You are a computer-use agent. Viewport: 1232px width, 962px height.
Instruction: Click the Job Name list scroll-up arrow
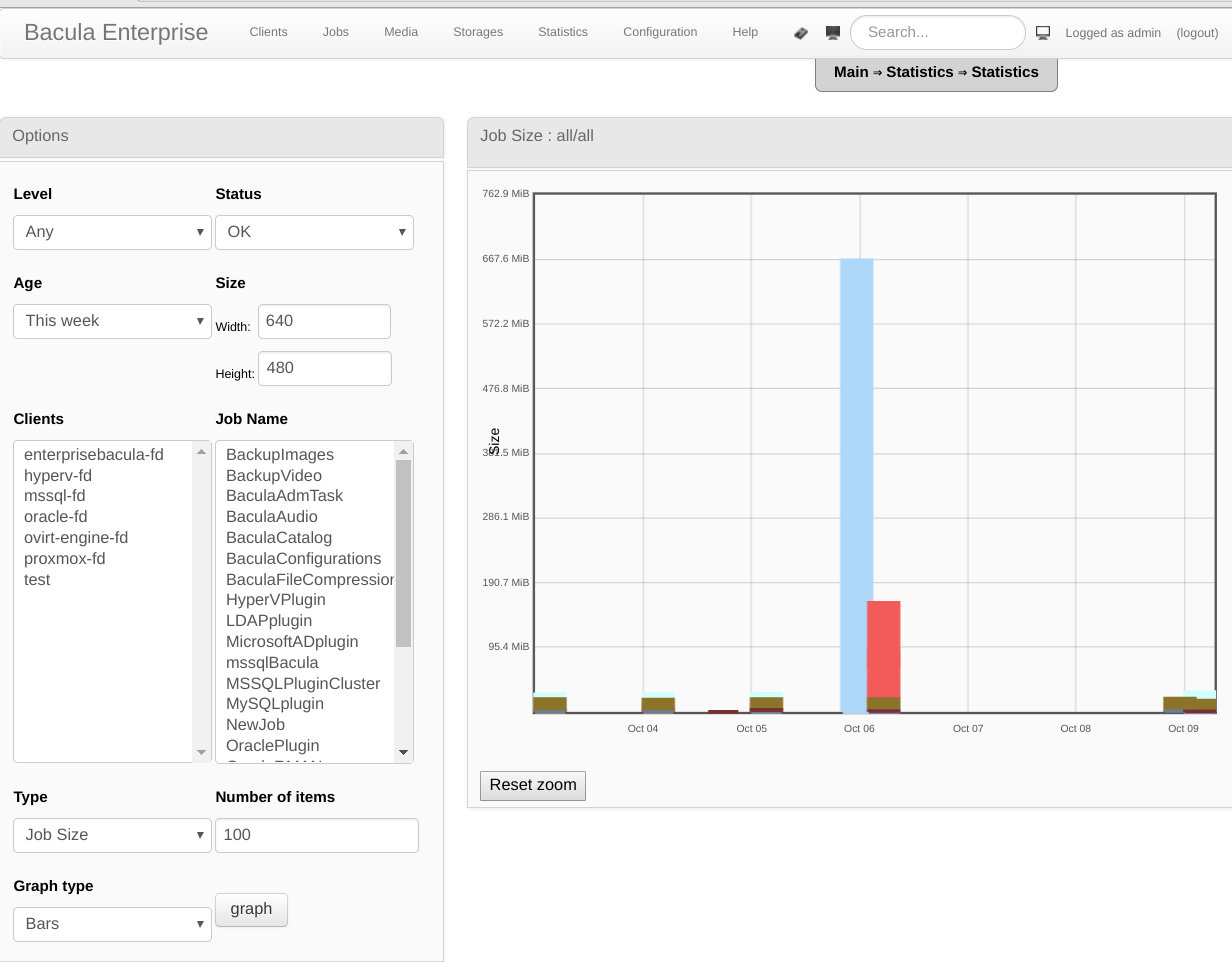pyautogui.click(x=403, y=451)
